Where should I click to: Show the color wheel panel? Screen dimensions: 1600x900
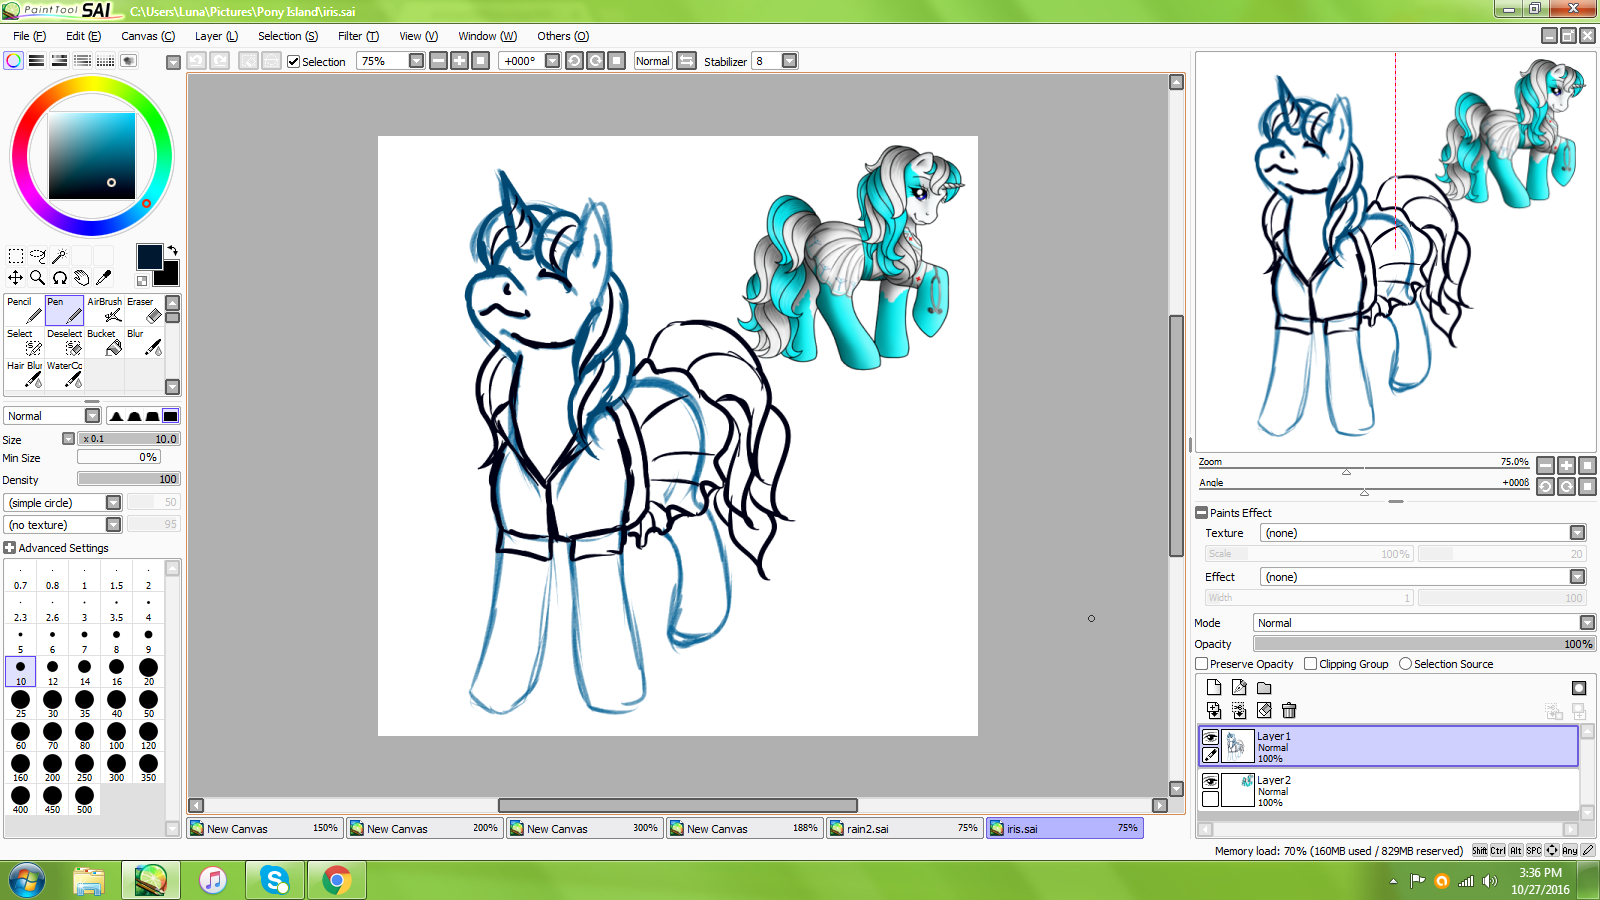point(14,61)
